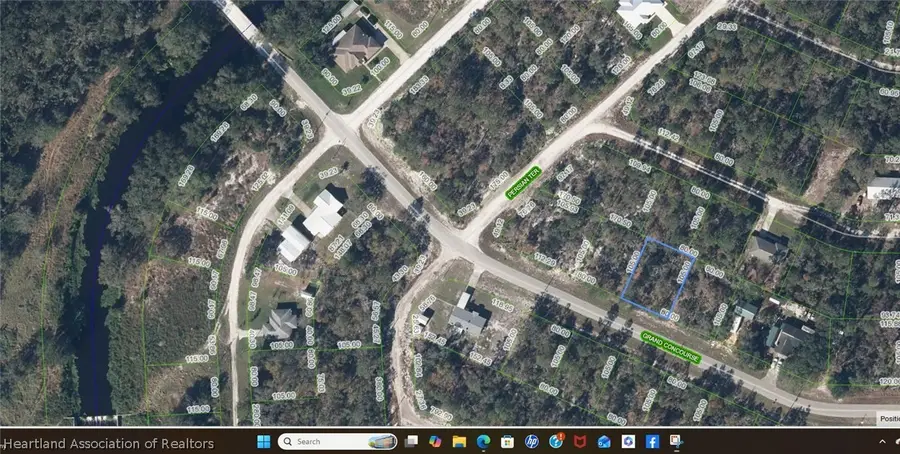Select the blue highlighted parcel
Viewport: 900px width, 454px height.
coord(658,277)
